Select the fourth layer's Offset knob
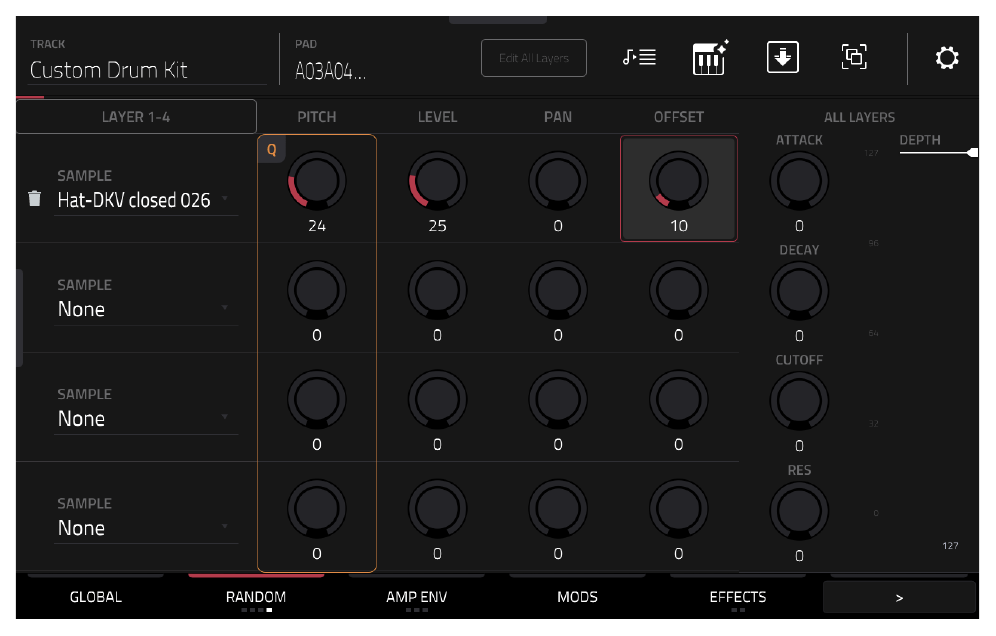This screenshot has height=636, width=996. 678,509
